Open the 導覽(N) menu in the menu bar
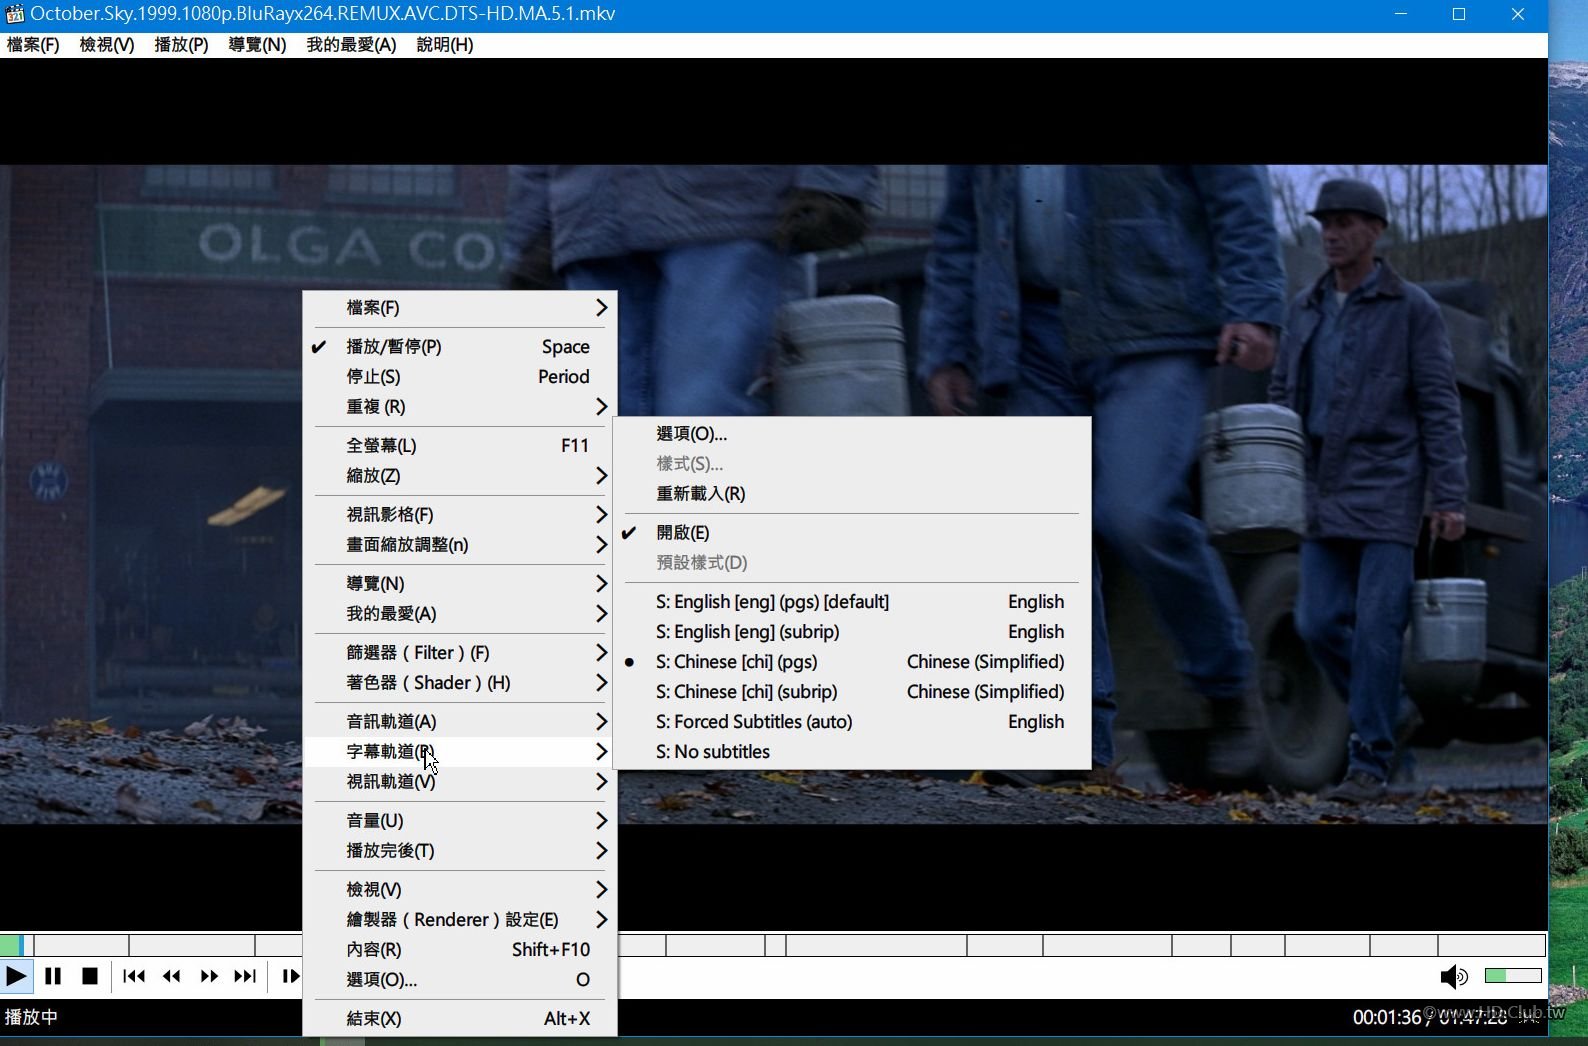The image size is (1588, 1046). pos(257,45)
